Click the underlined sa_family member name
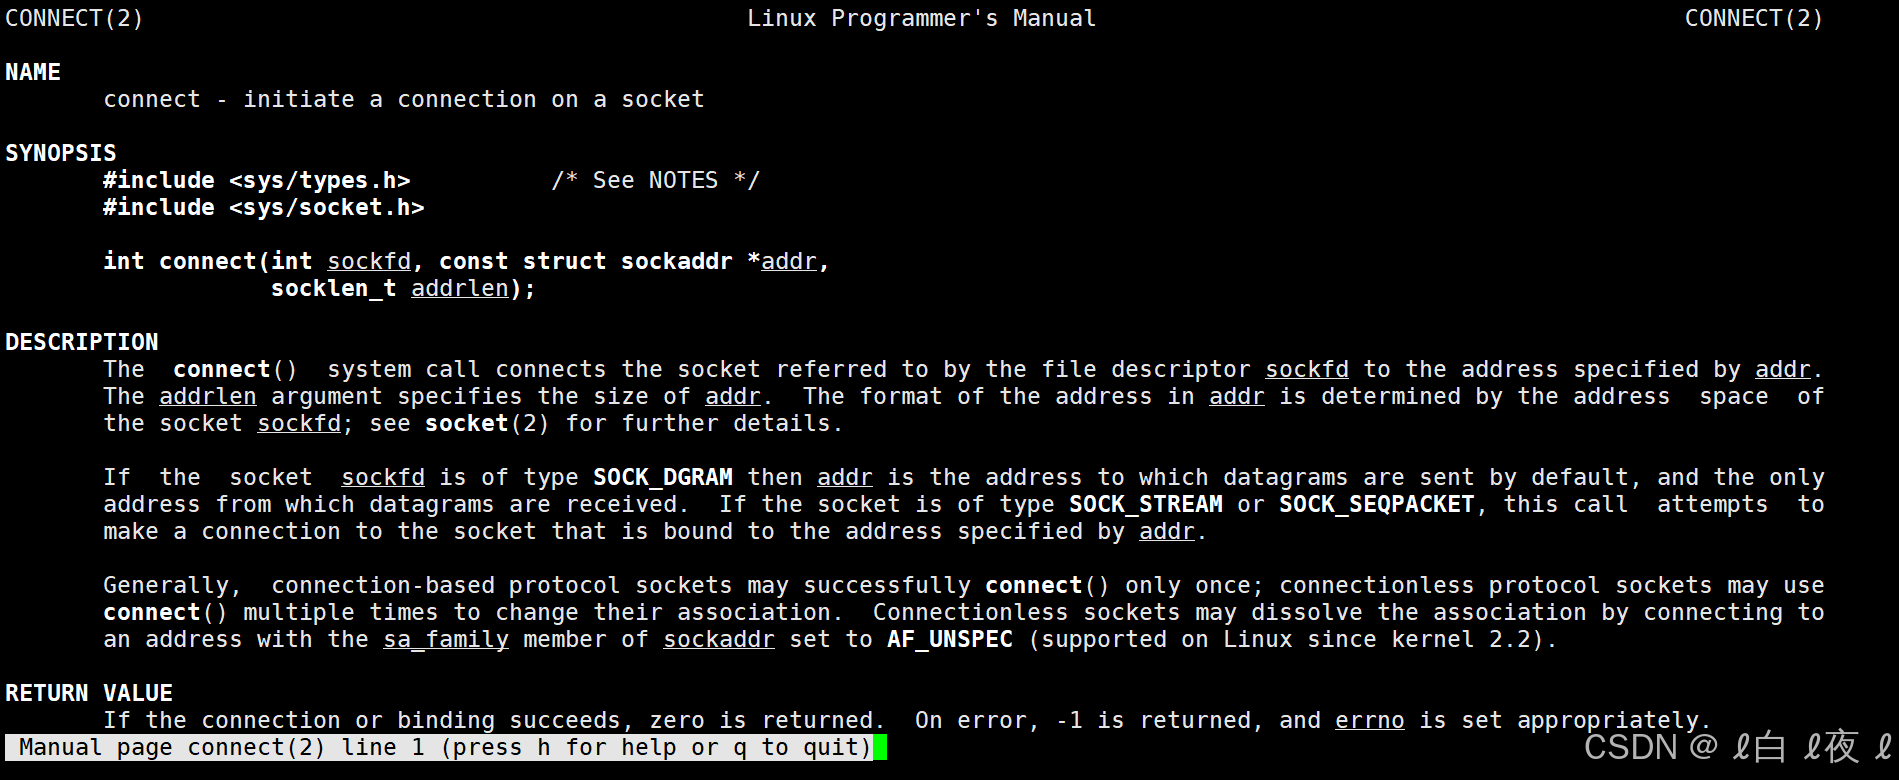 446,639
